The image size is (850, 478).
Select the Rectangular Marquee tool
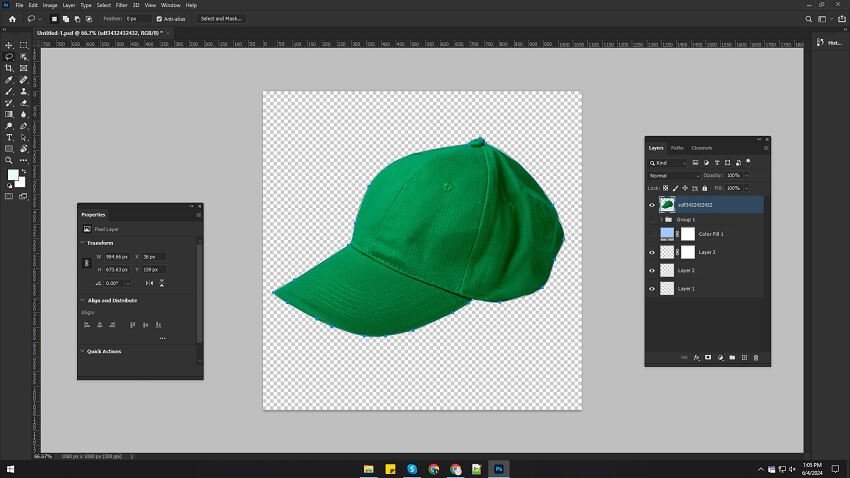point(23,46)
